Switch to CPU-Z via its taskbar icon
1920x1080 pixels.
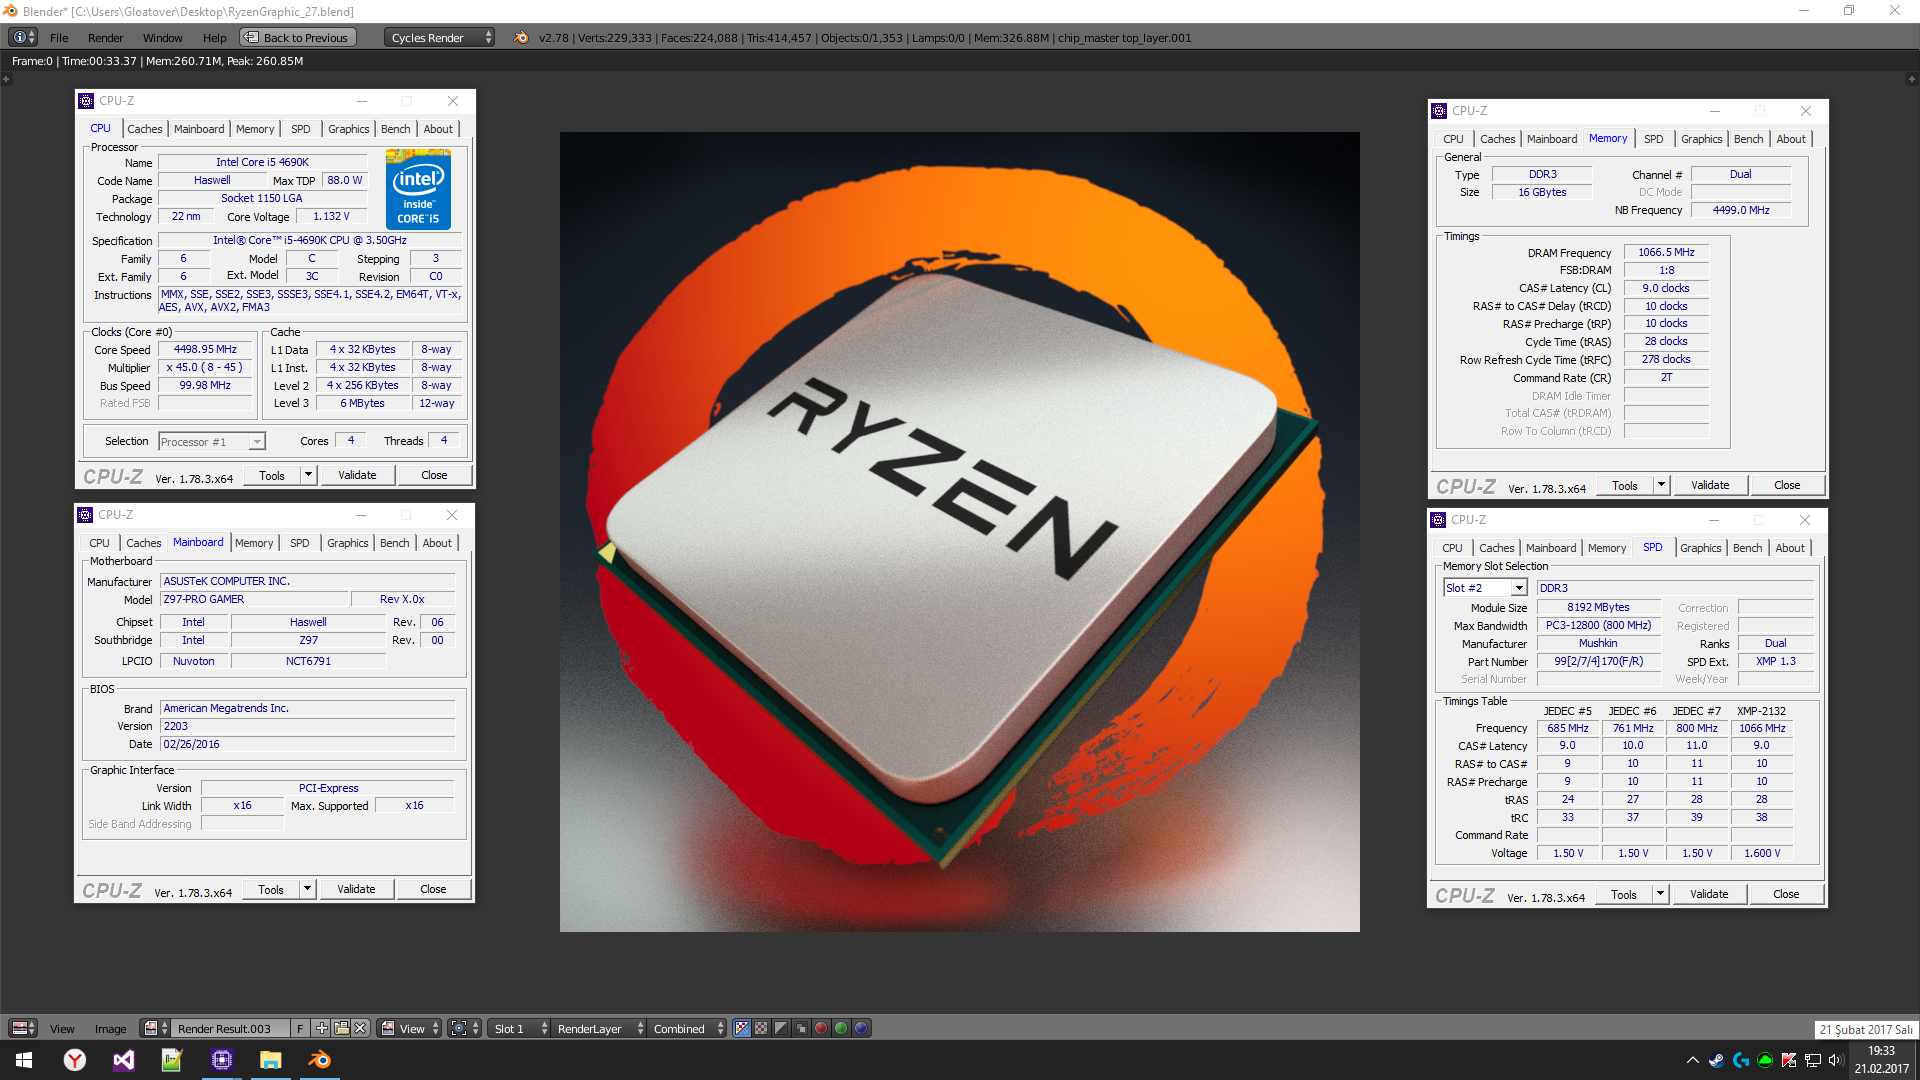[221, 1060]
